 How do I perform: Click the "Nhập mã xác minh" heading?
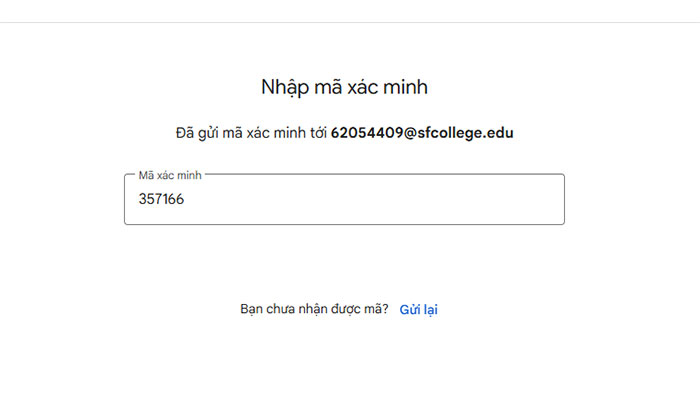click(344, 87)
